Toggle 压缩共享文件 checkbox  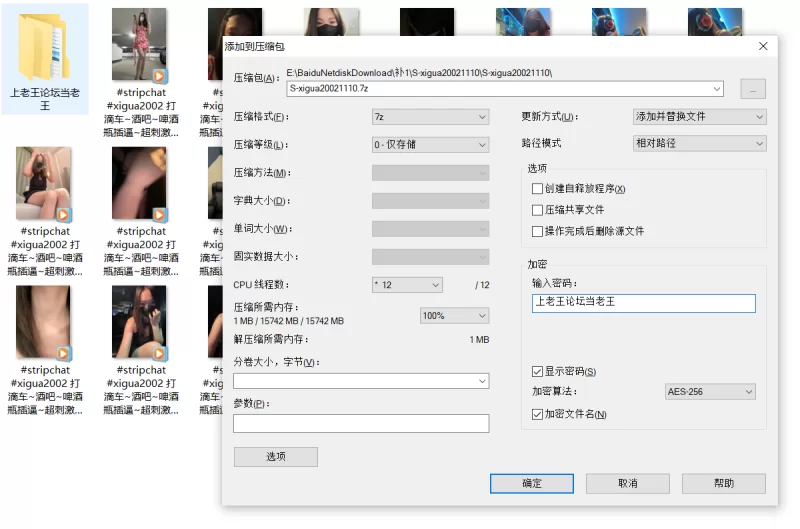coord(538,210)
